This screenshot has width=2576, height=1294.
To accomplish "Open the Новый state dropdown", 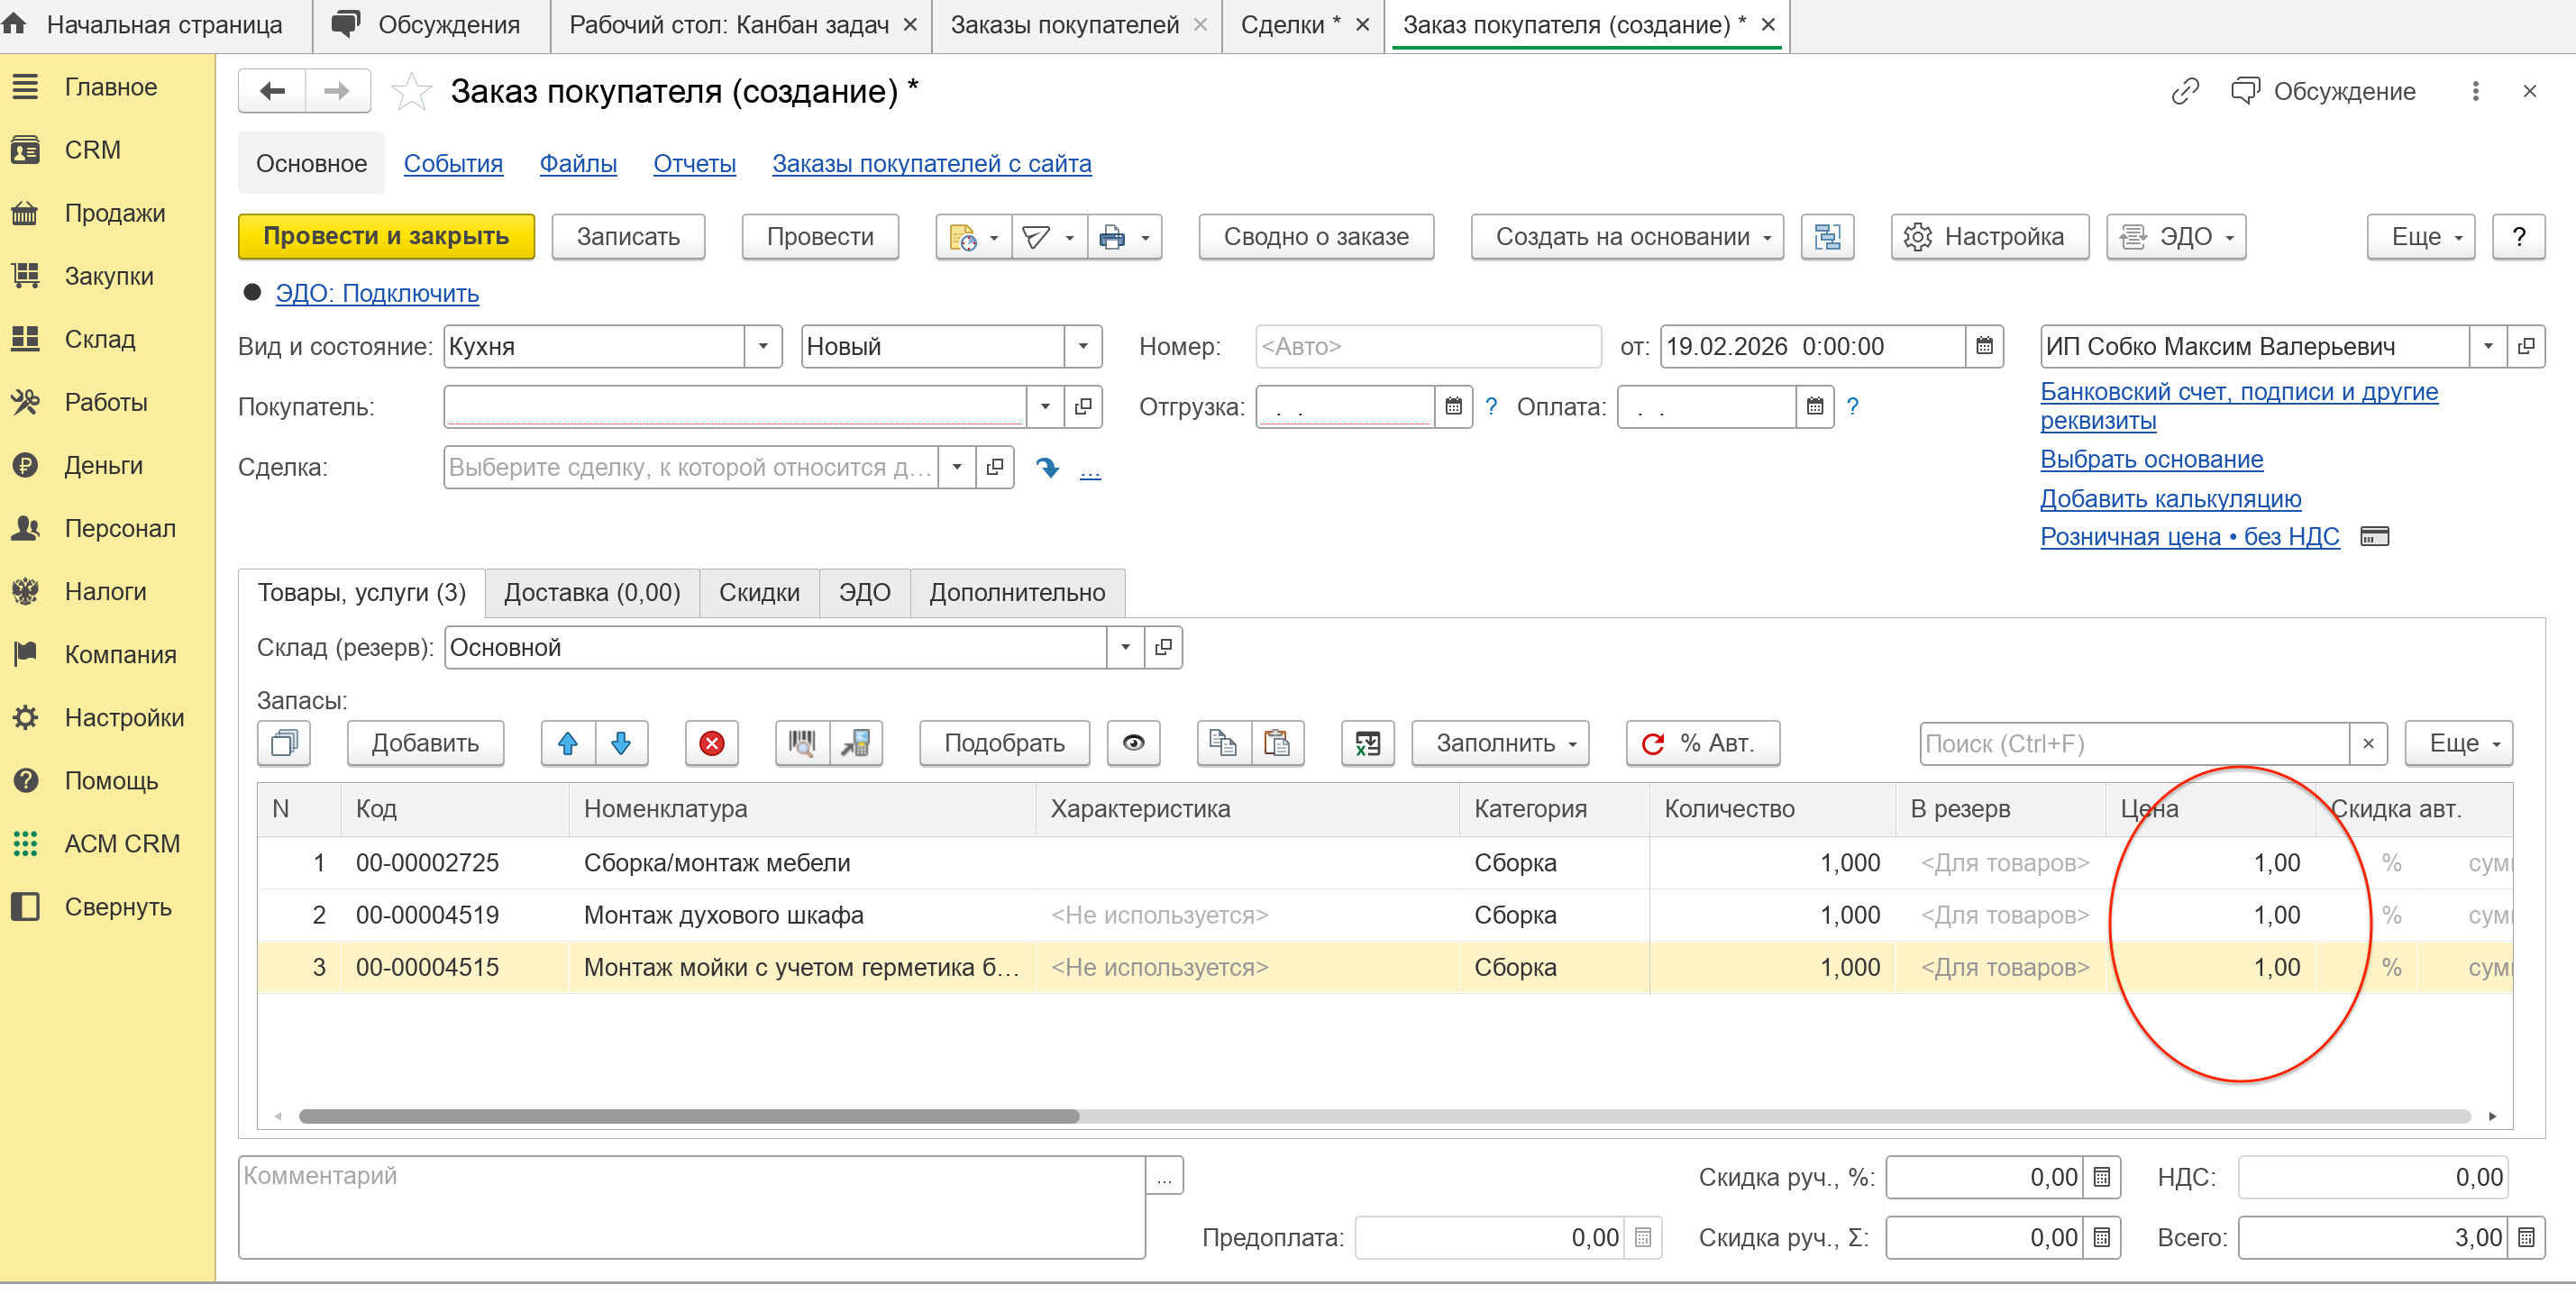I will click(1082, 347).
